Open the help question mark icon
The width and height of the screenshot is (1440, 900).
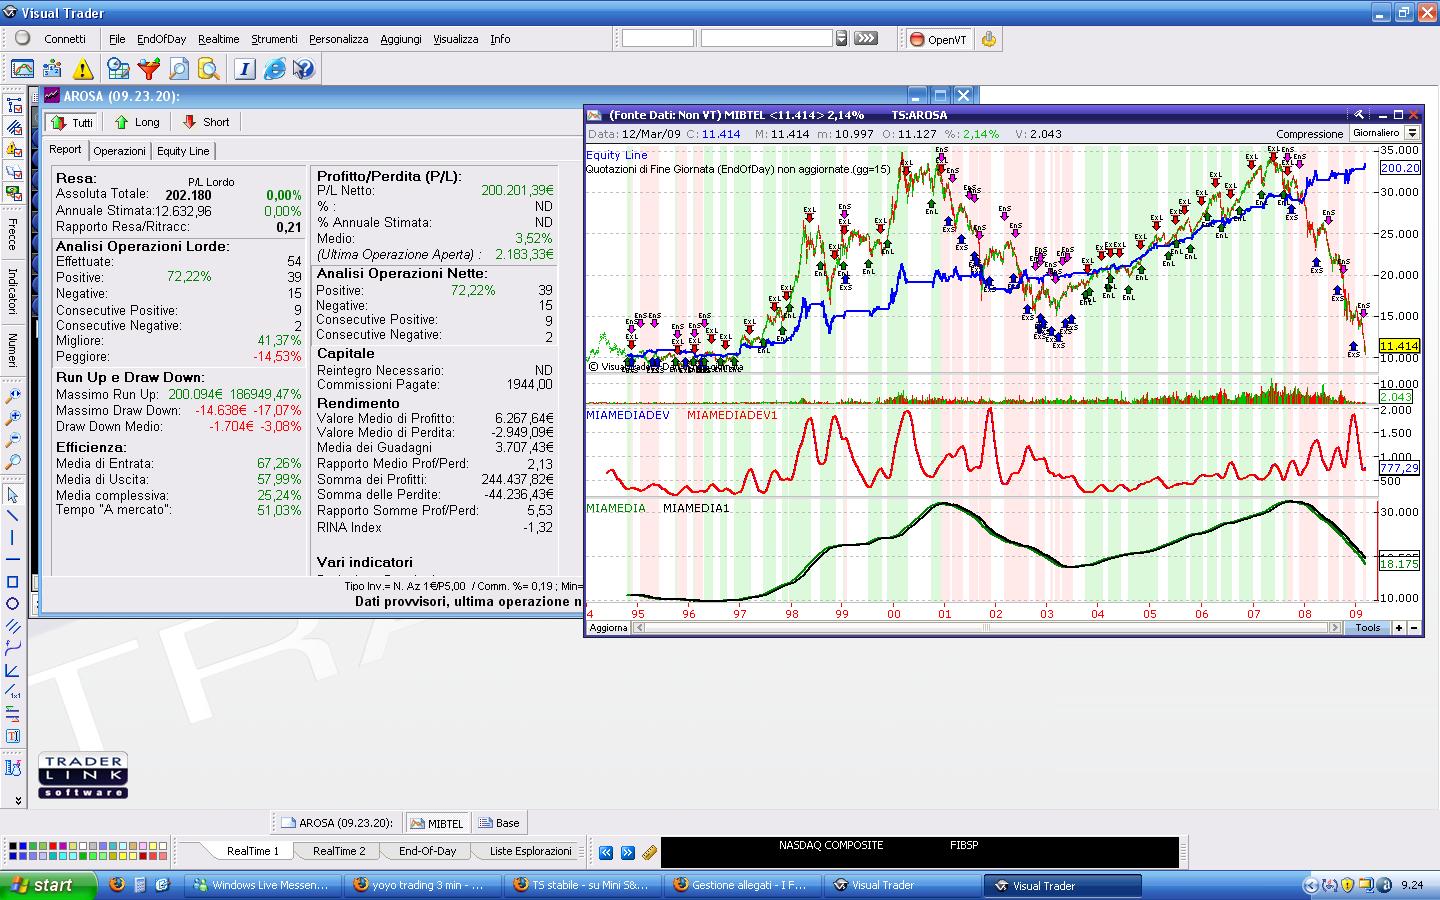tap(304, 69)
